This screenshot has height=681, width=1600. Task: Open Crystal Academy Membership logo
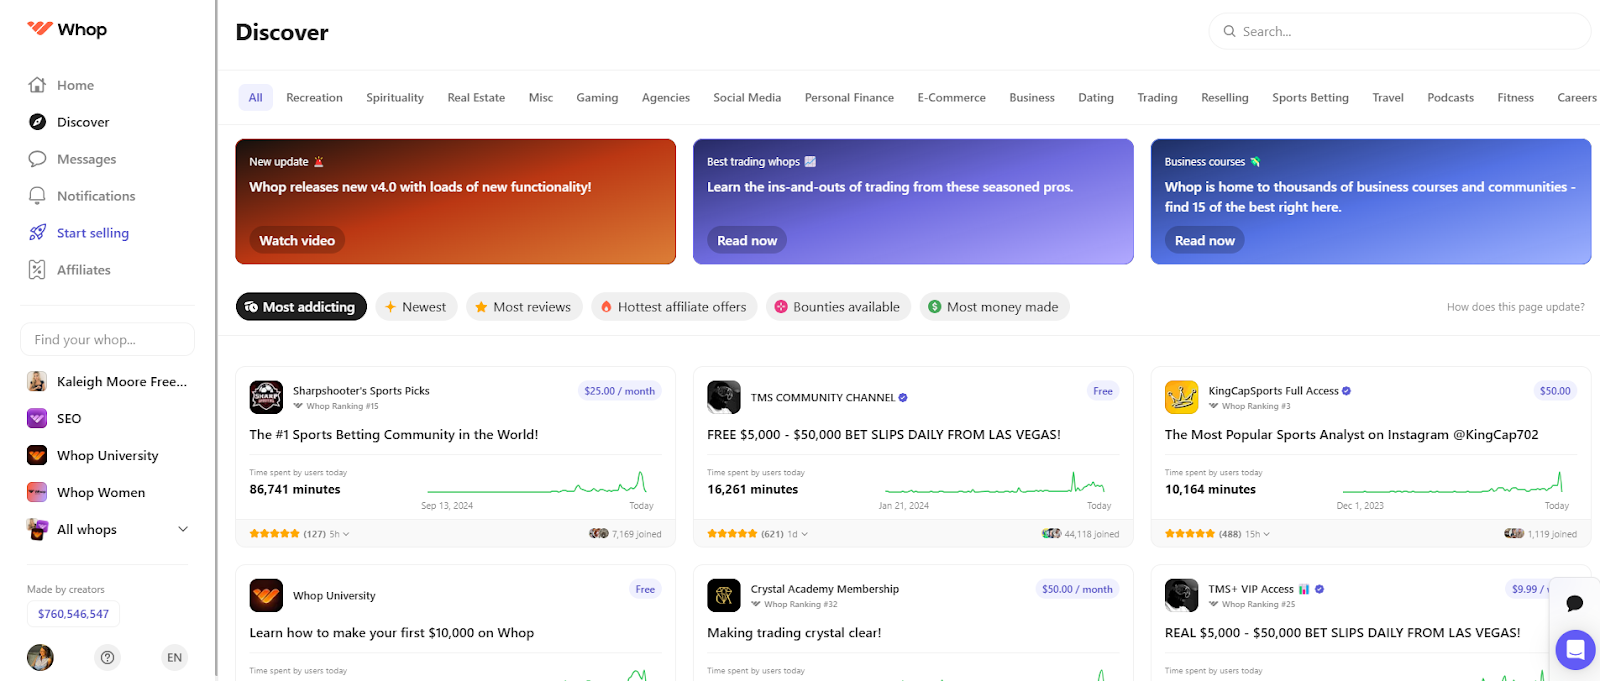724,595
